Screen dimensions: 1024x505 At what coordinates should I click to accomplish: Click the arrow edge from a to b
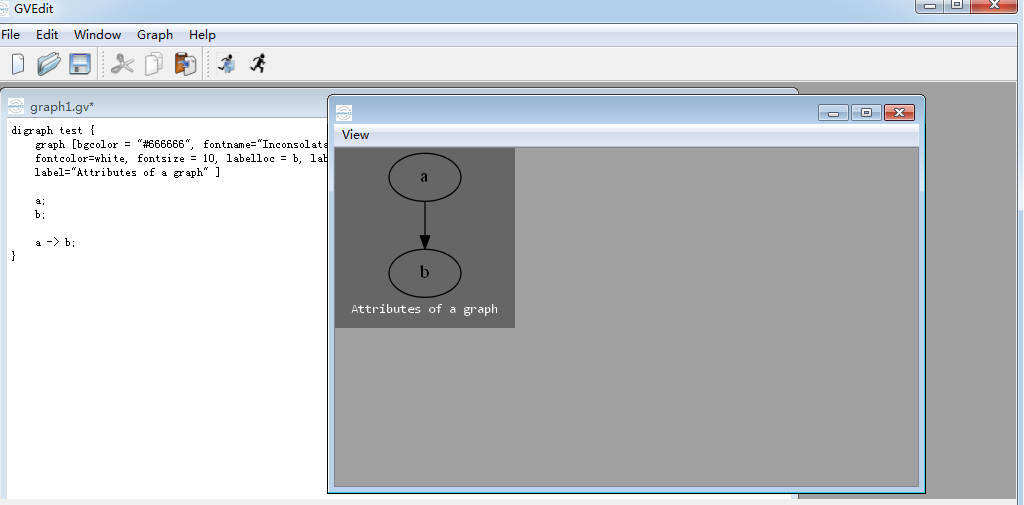425,225
